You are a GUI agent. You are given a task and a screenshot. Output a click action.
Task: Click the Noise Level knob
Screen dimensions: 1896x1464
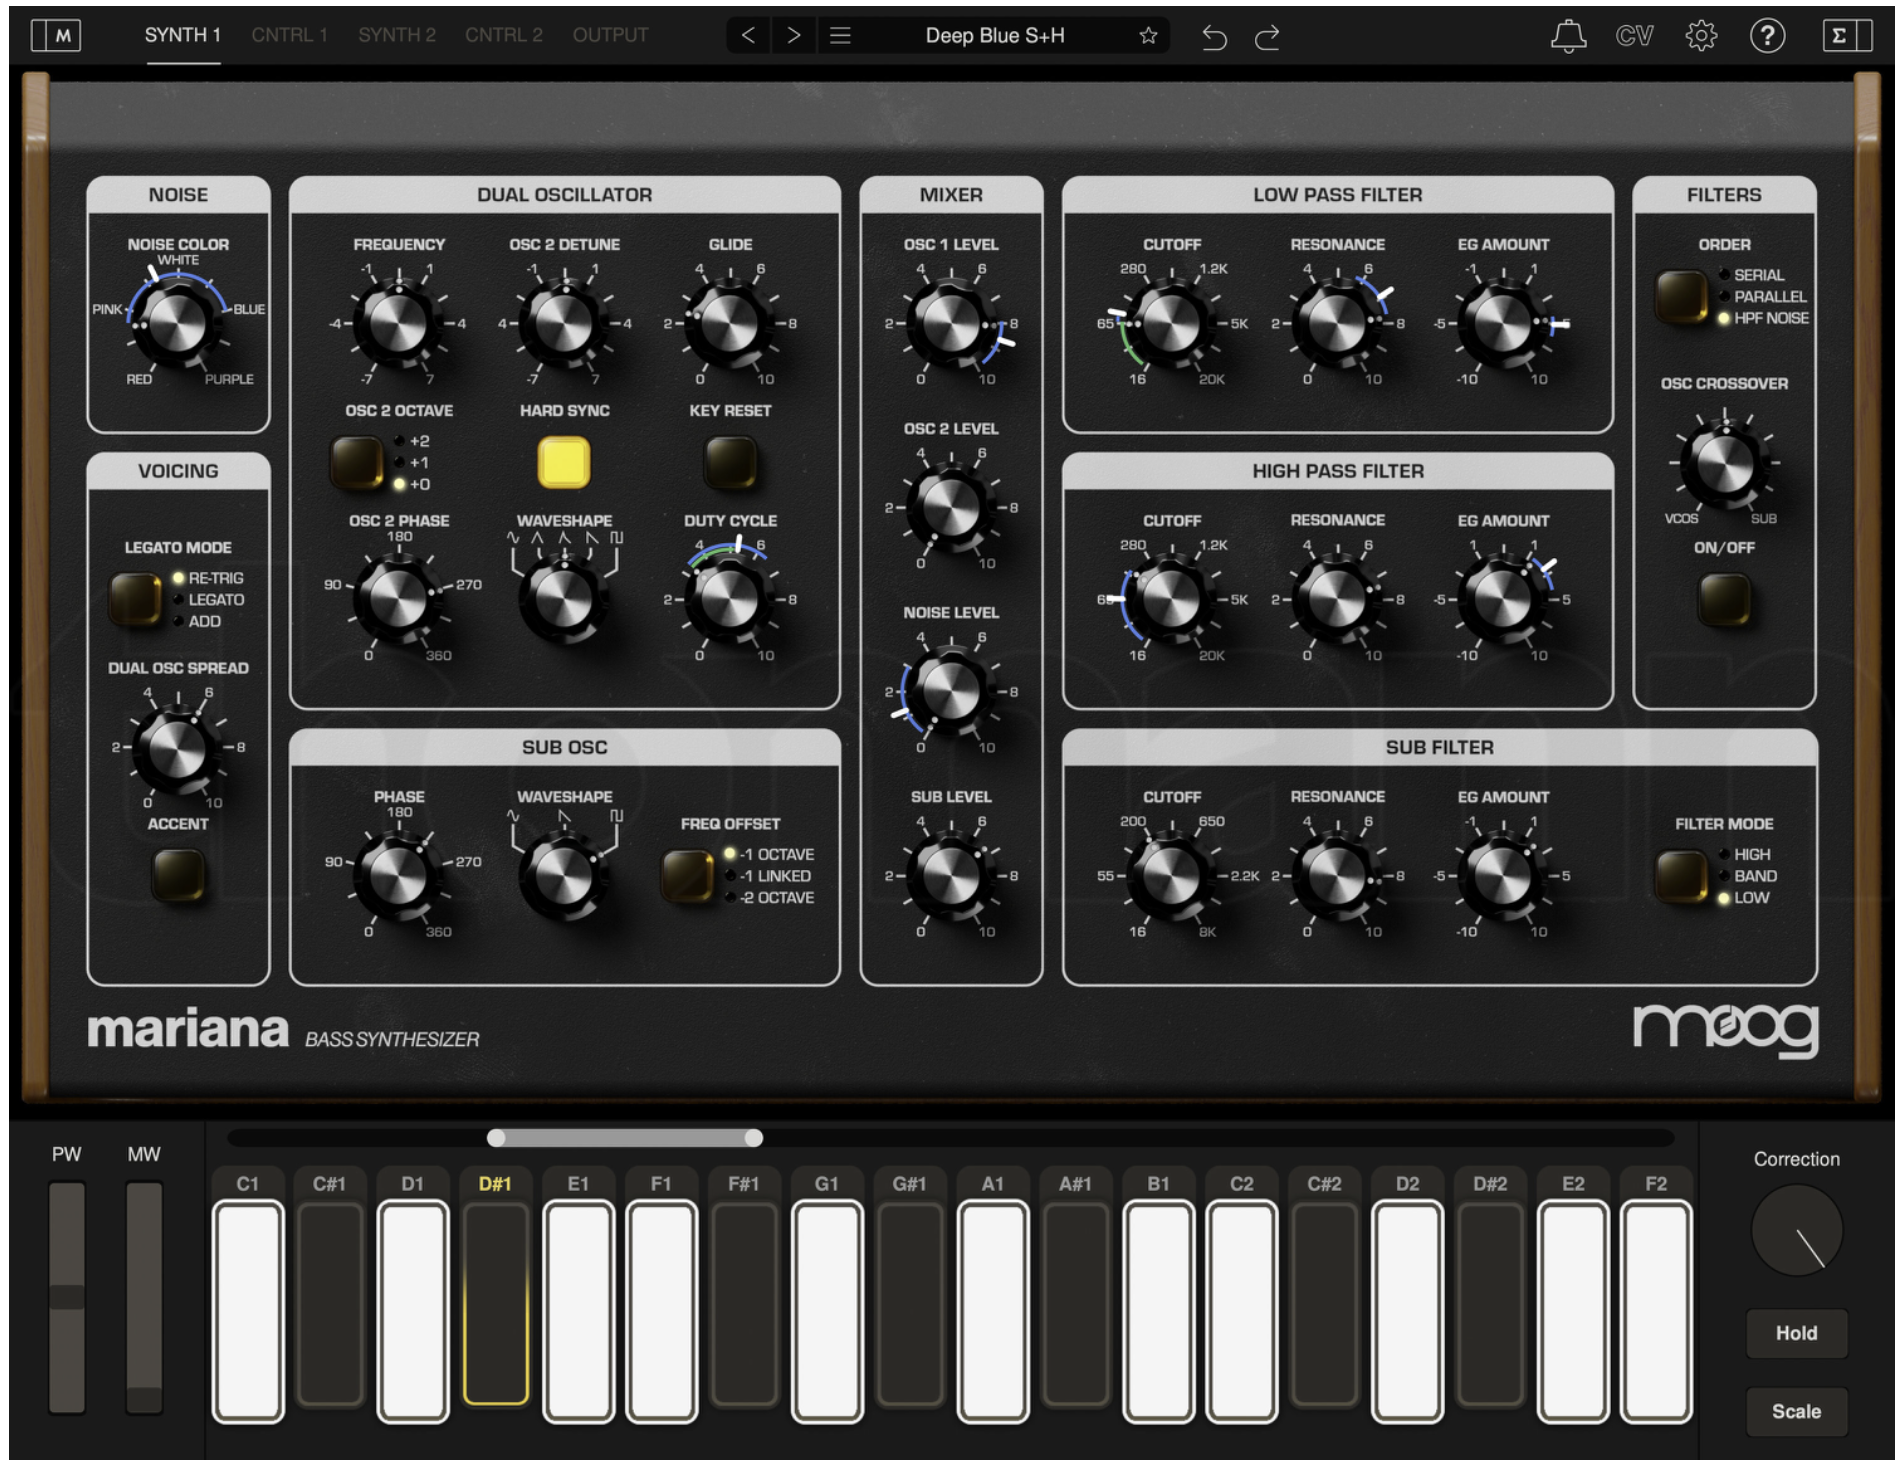click(x=951, y=691)
